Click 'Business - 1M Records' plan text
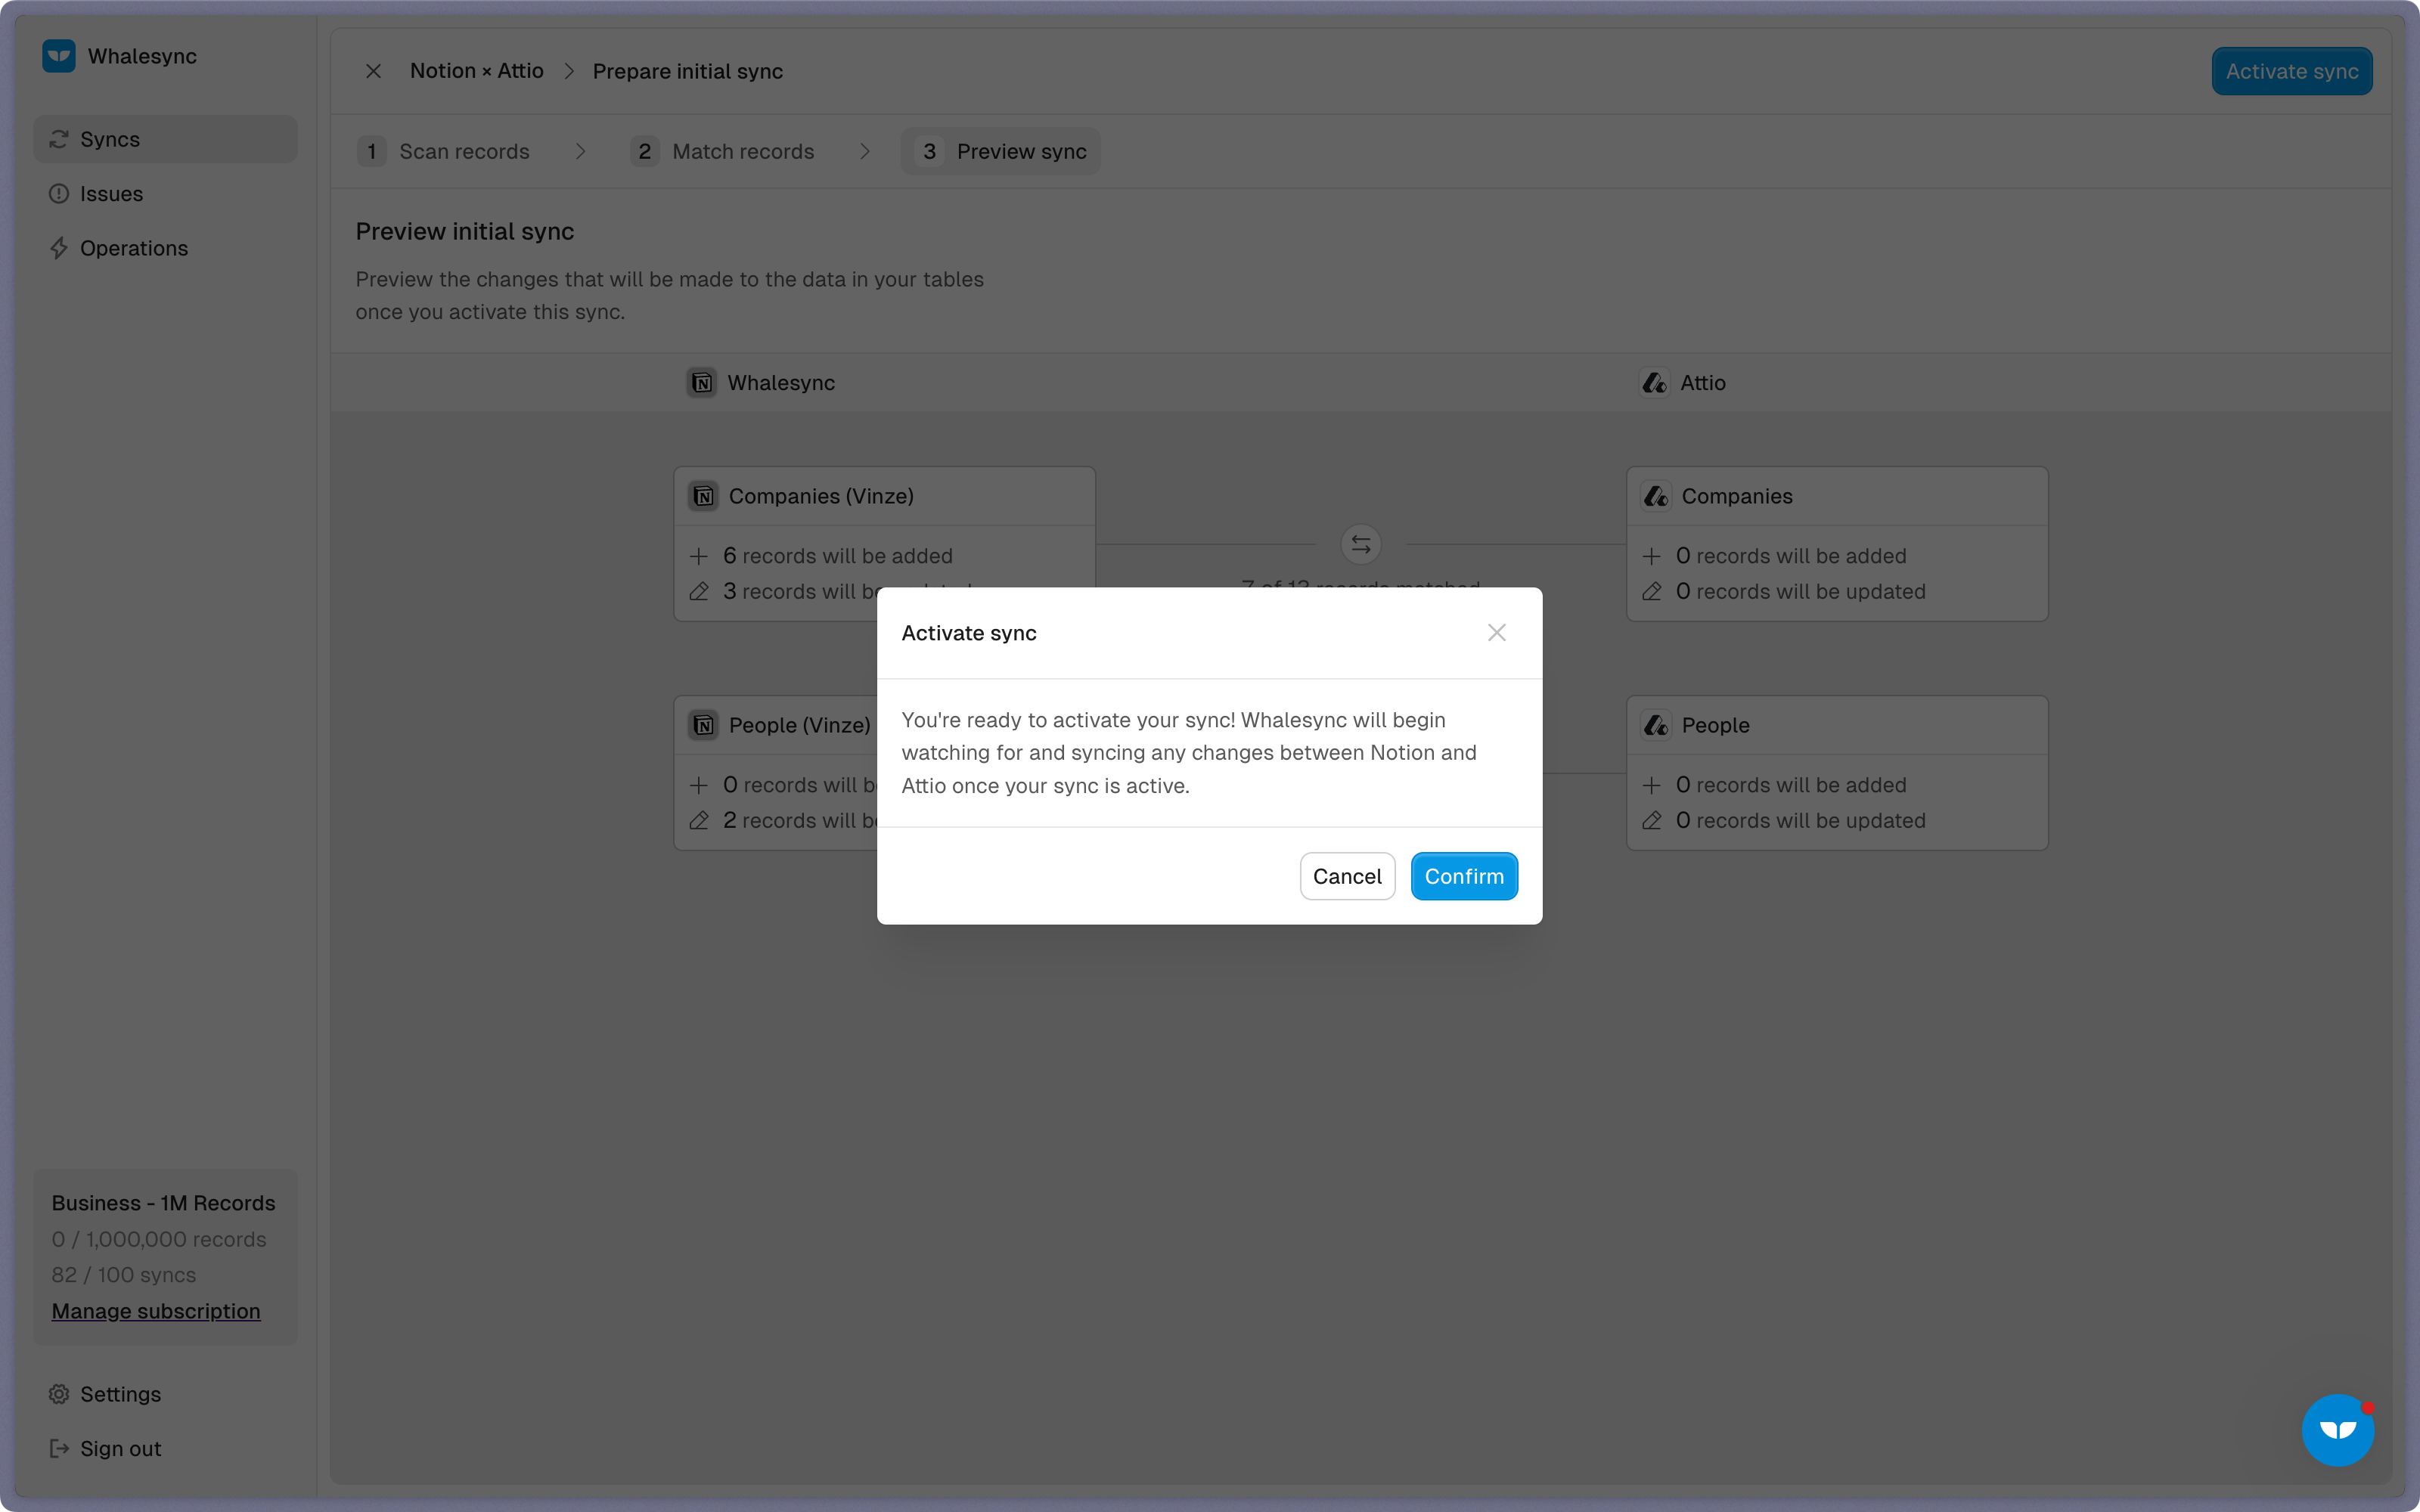Viewport: 2420px width, 1512px height. 163,1203
